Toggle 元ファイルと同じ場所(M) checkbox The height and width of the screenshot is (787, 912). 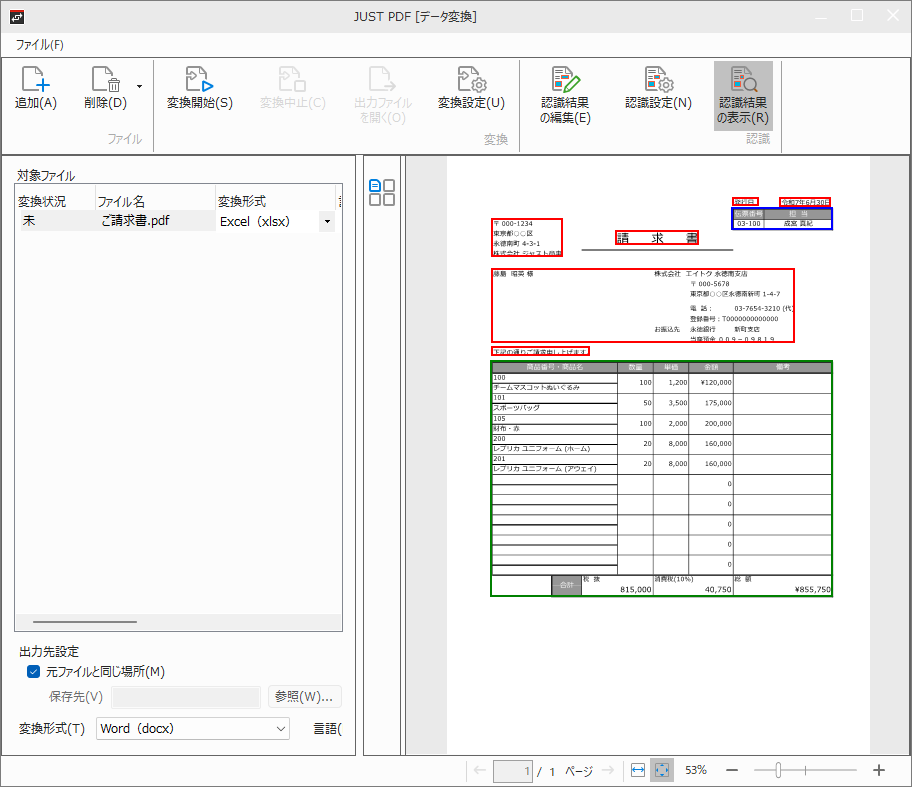(x=34, y=672)
